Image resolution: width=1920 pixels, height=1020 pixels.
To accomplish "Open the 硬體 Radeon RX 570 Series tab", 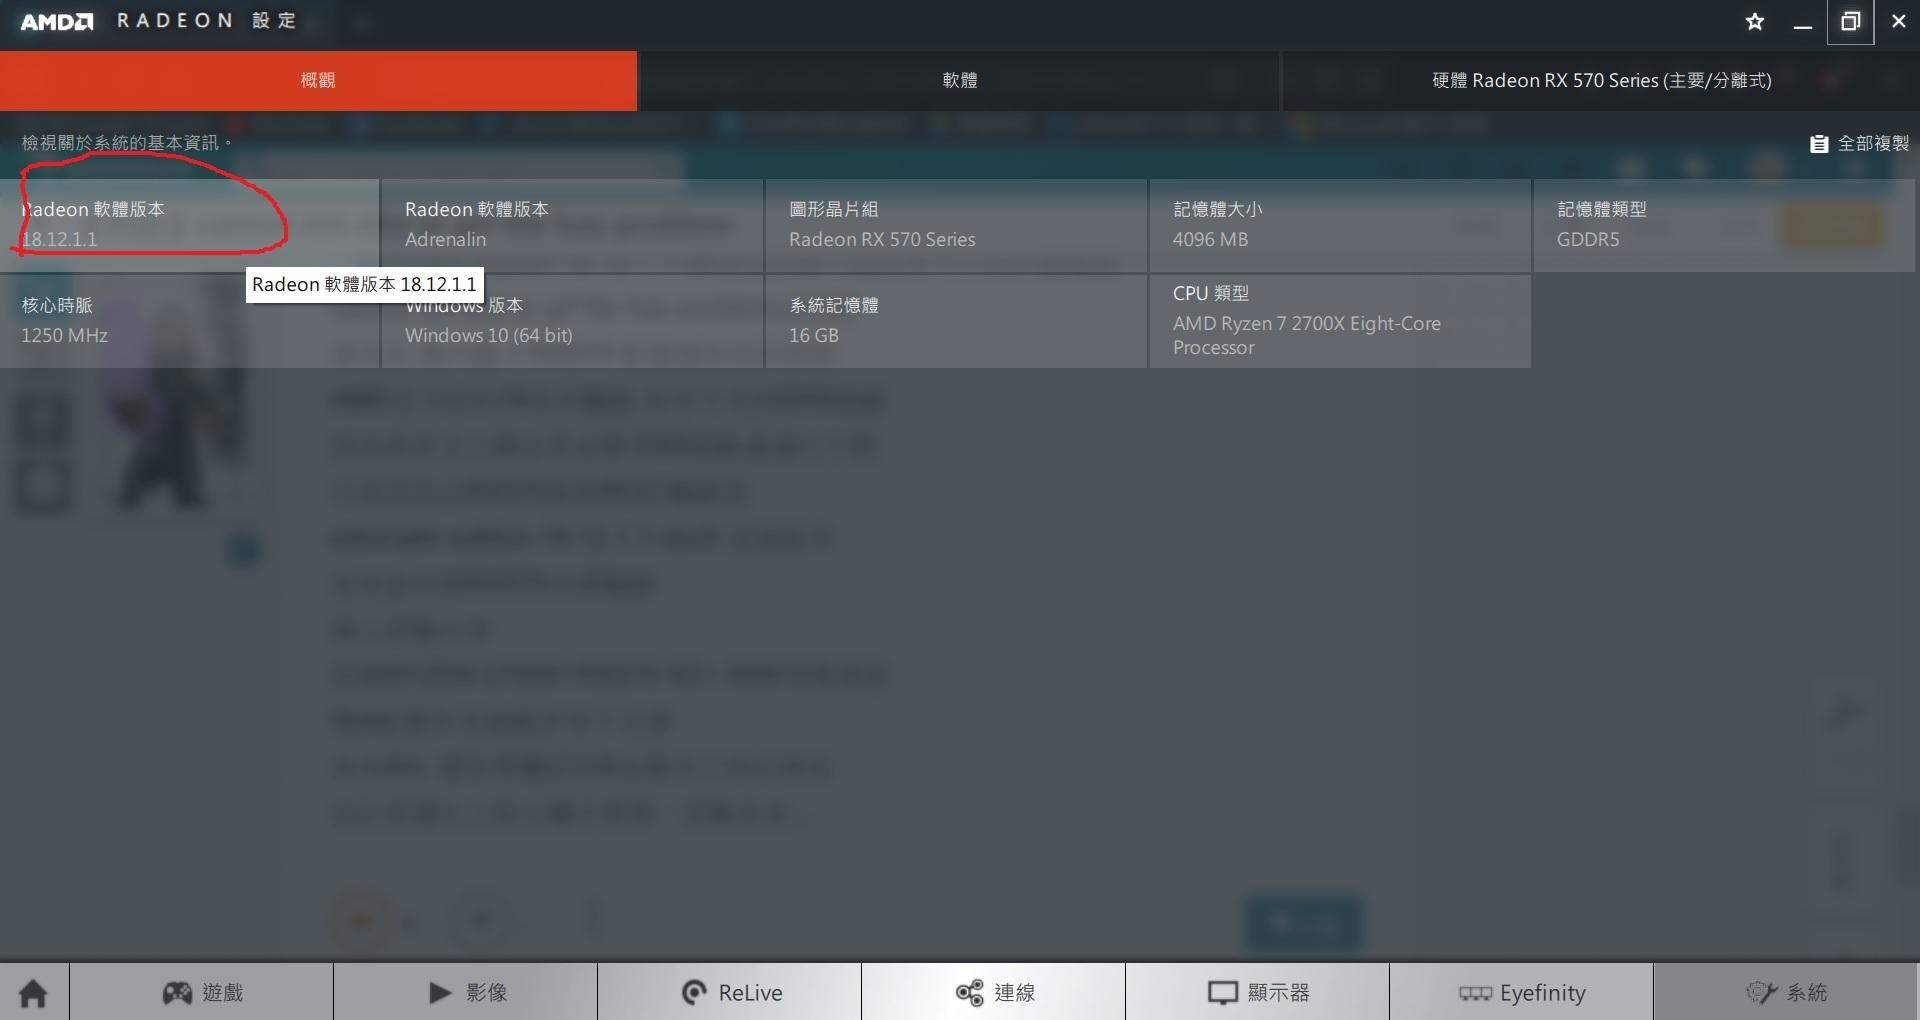I will click(x=1601, y=80).
